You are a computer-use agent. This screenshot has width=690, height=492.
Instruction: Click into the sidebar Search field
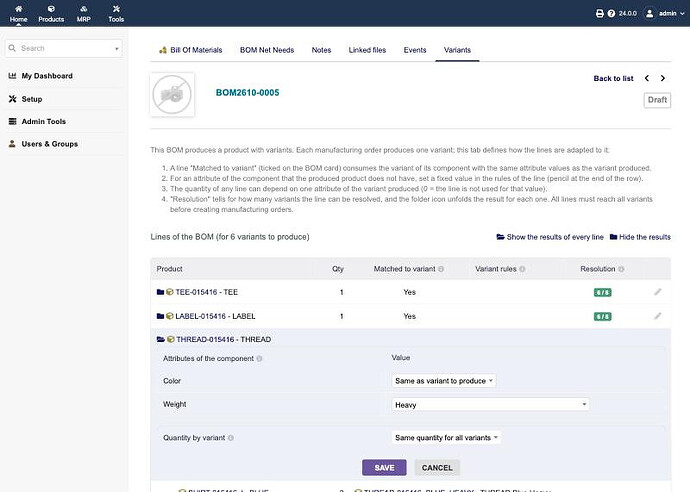(64, 48)
